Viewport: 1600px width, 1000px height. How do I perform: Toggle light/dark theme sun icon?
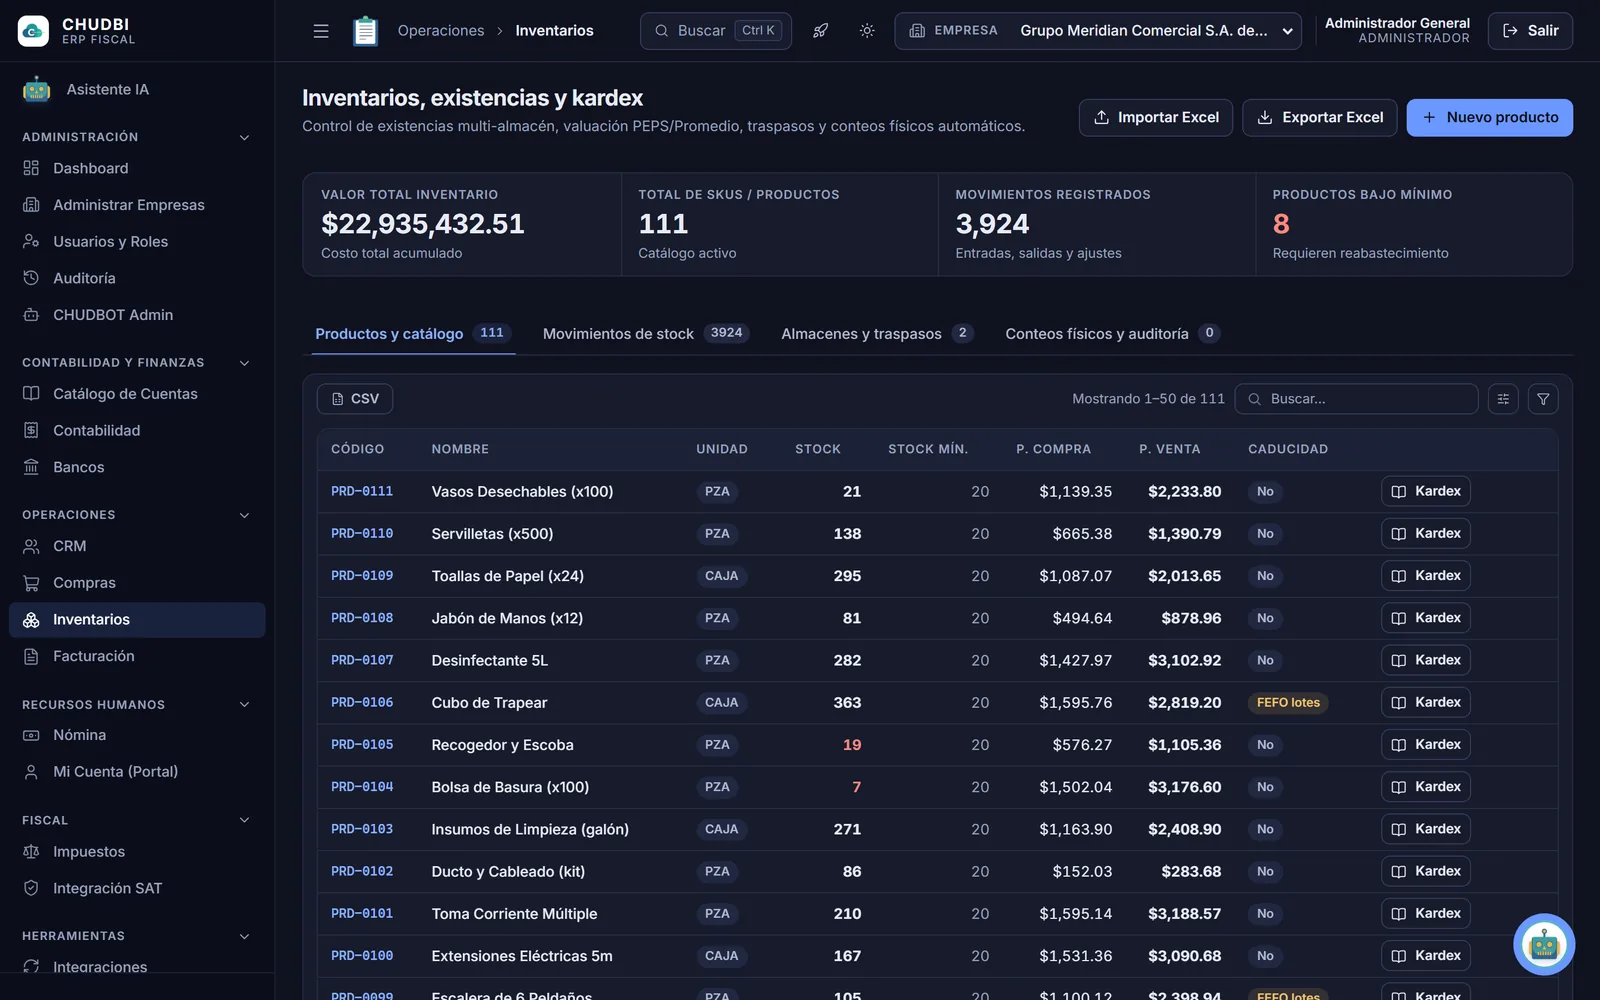867,31
